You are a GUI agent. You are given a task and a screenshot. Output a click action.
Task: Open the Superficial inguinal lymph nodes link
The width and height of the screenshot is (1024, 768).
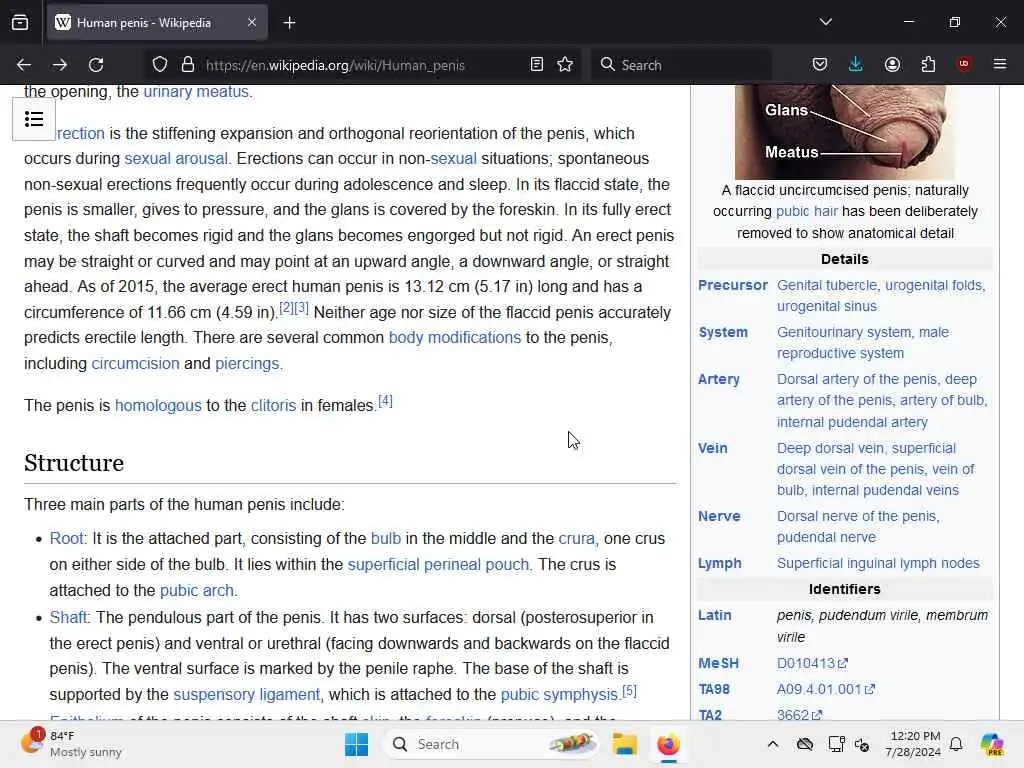[878, 563]
